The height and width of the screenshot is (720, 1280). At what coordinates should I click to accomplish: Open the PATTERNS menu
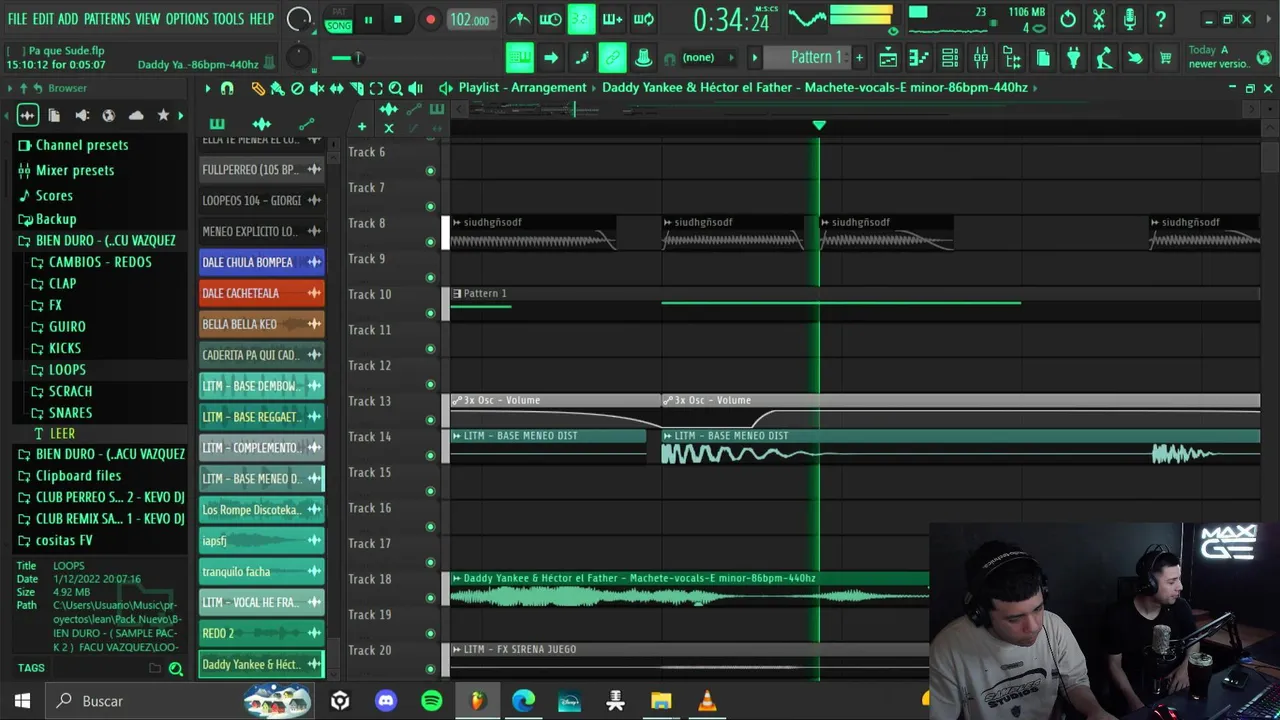[107, 19]
